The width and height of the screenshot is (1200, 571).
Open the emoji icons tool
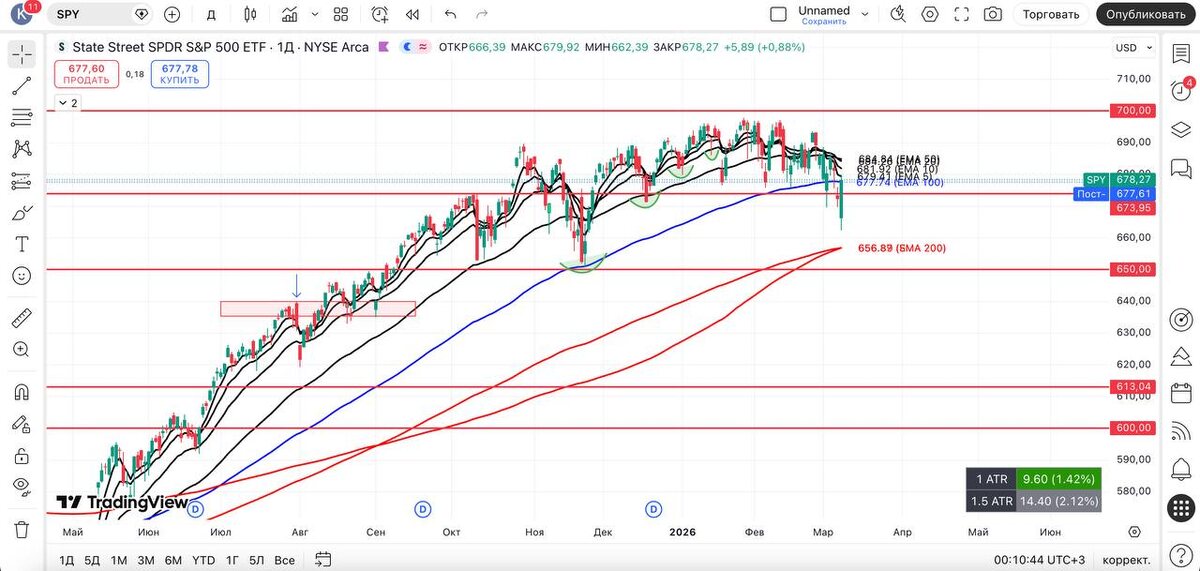point(21,276)
